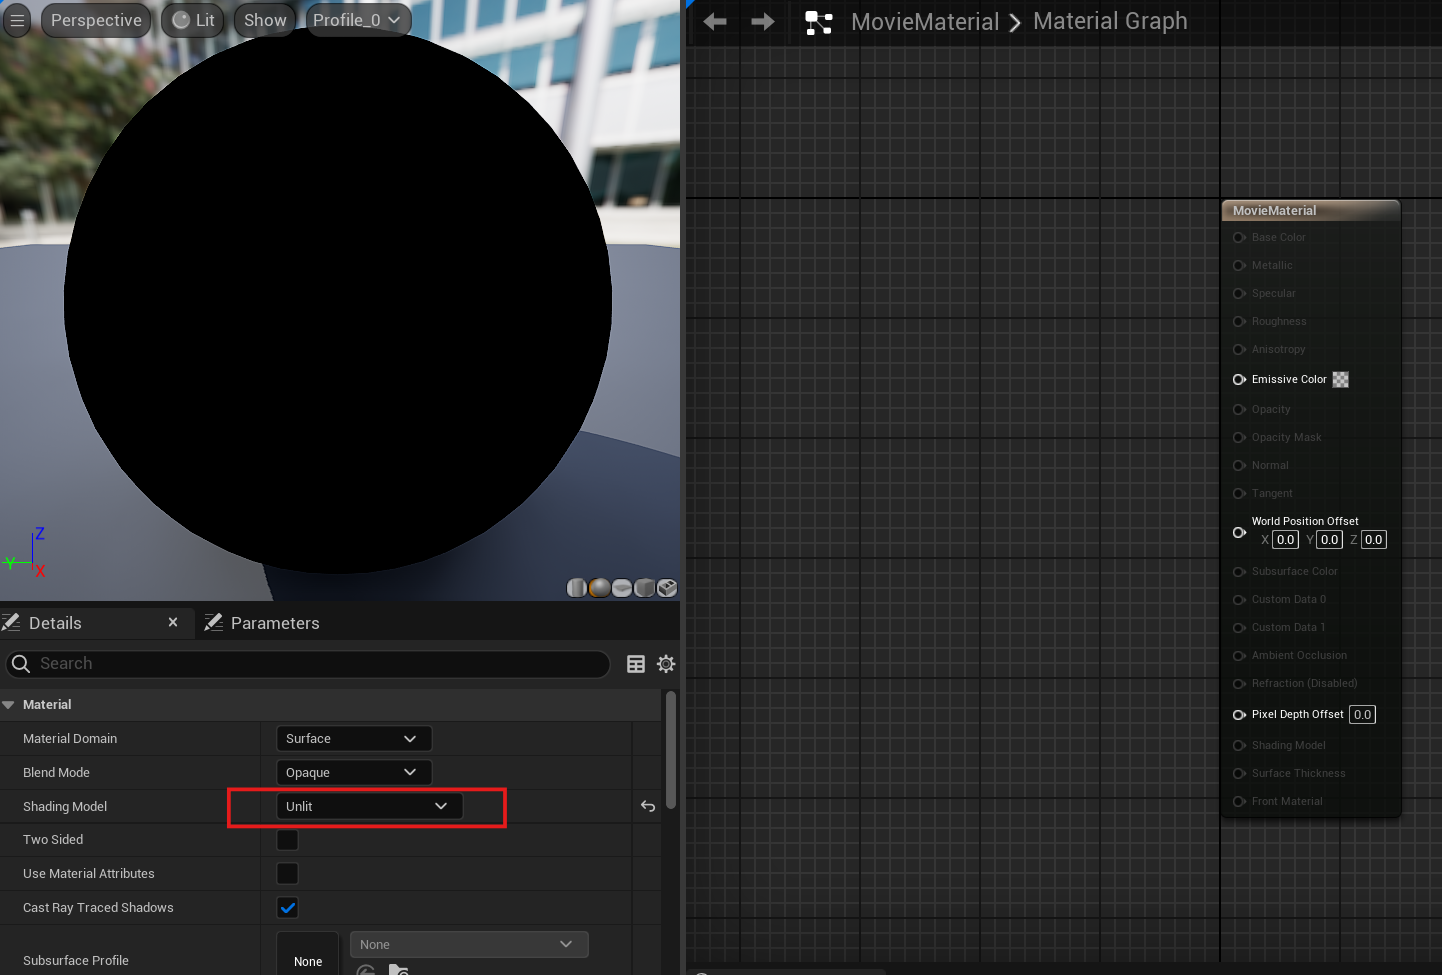Select the sphere preview mesh icon
The width and height of the screenshot is (1442, 975).
598,588
